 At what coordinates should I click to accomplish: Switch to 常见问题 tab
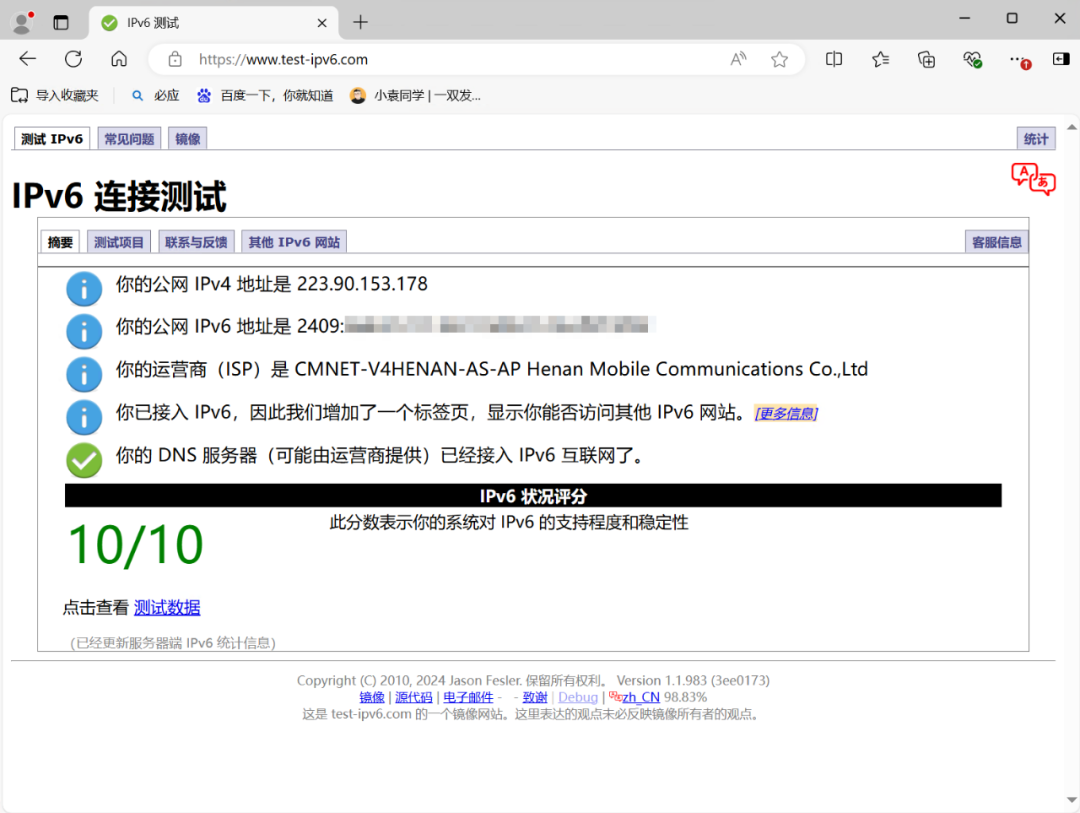[x=129, y=138]
